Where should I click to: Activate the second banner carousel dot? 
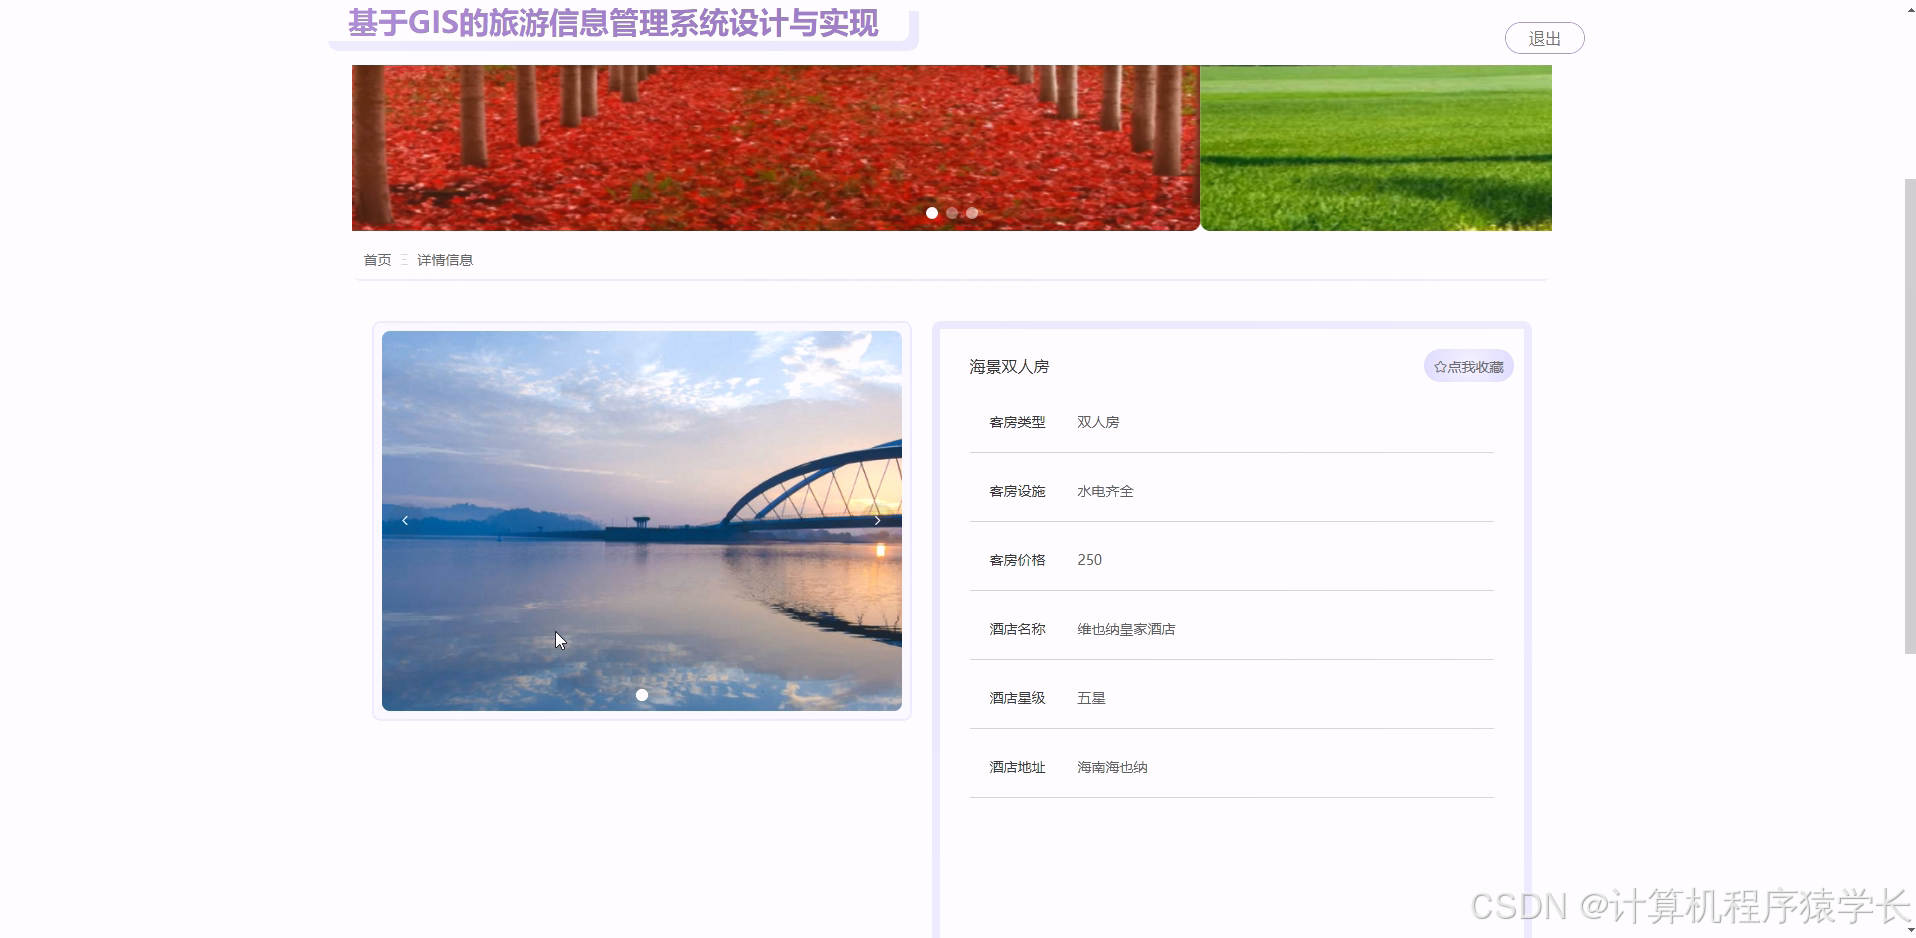(x=951, y=212)
